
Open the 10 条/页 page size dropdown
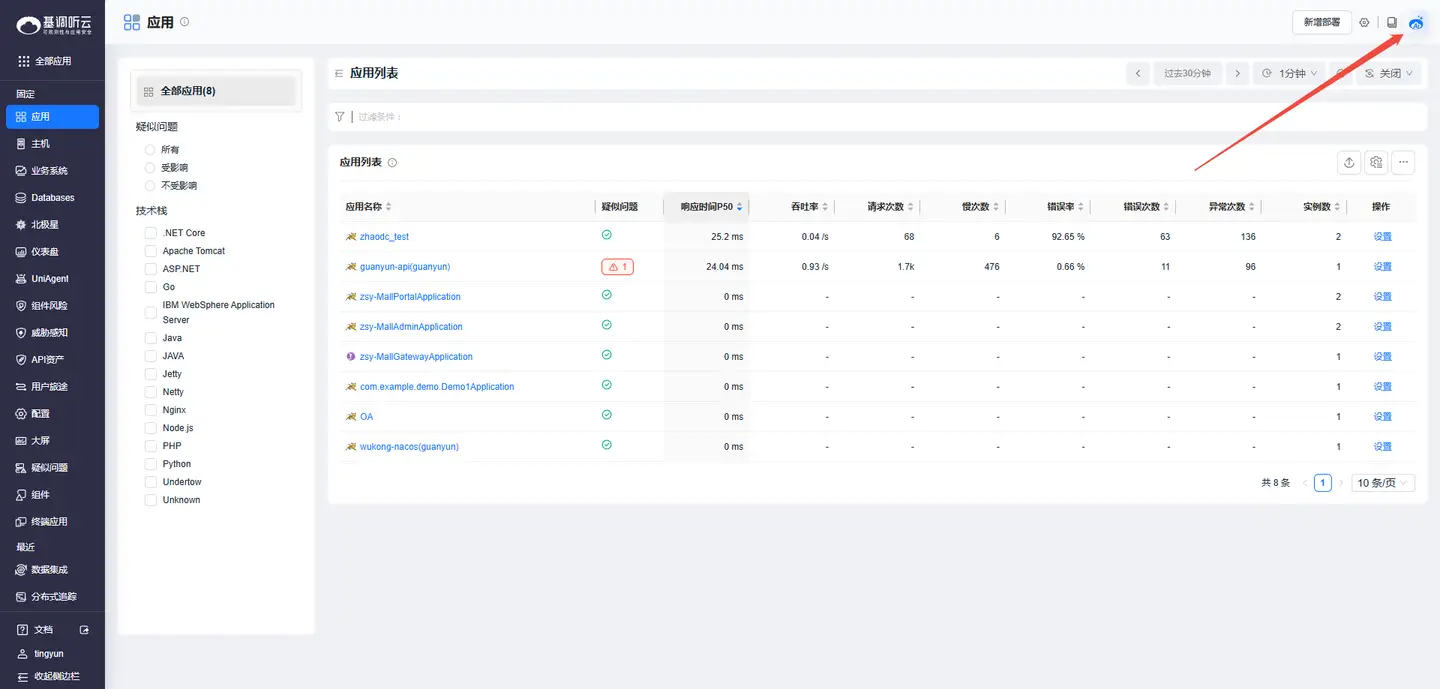(1383, 483)
